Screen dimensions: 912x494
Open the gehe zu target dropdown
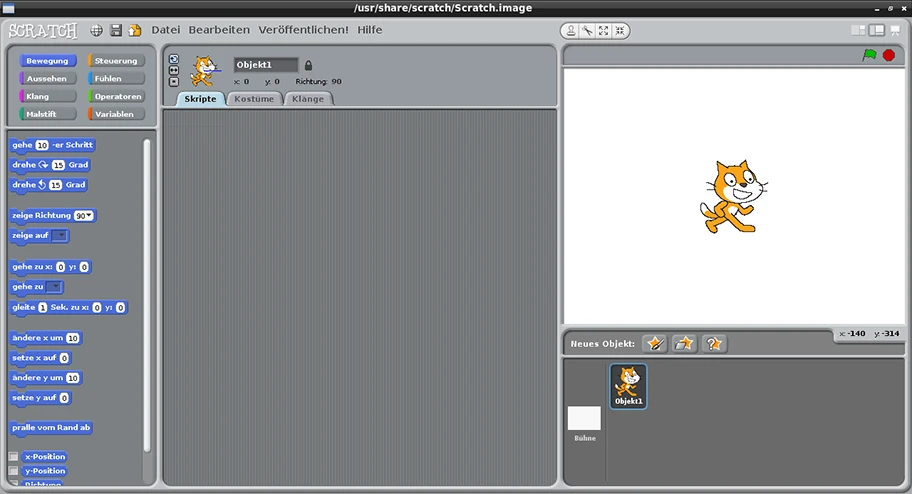[54, 287]
